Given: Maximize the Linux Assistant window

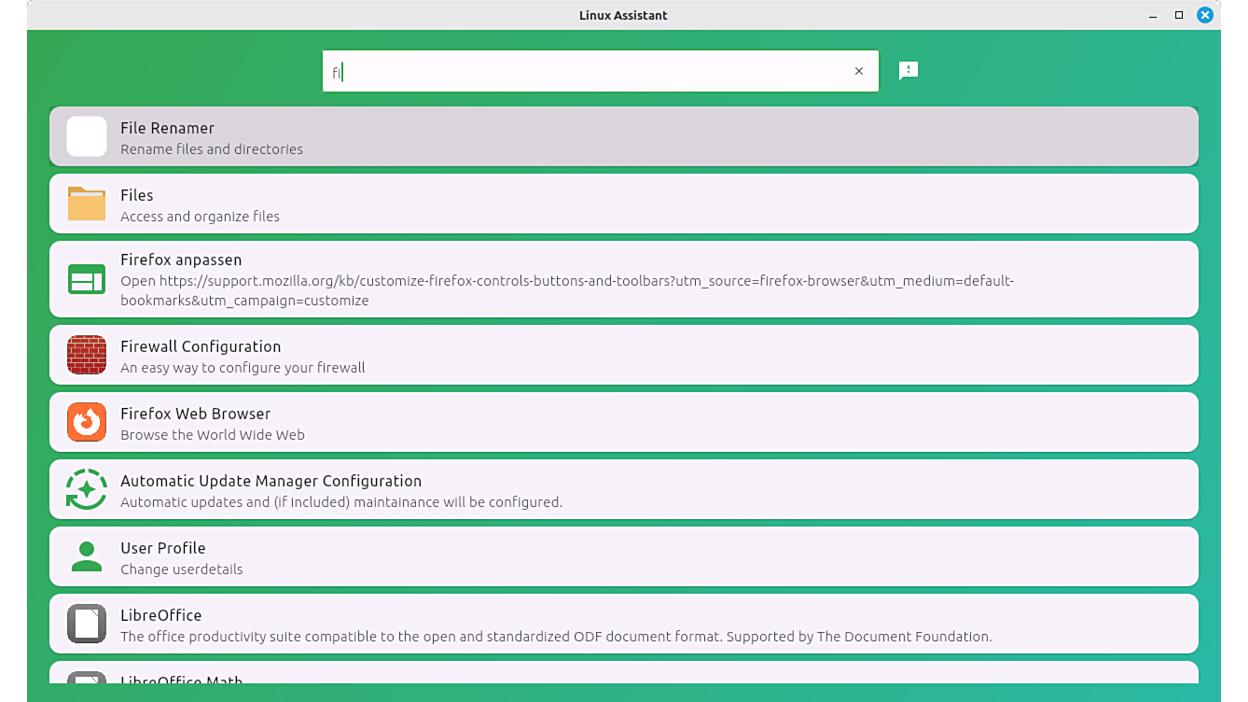Looking at the screenshot, I should tap(1179, 15).
